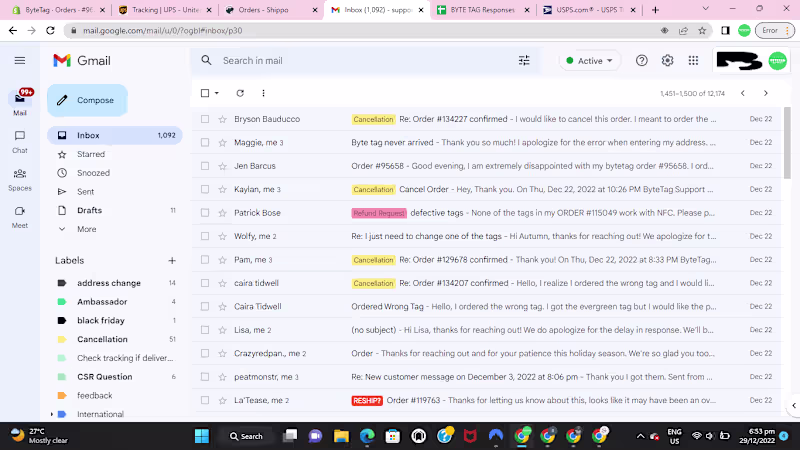Image resolution: width=800 pixels, height=450 pixels.
Task: Switch to Tracking UPS tab
Action: [164, 10]
